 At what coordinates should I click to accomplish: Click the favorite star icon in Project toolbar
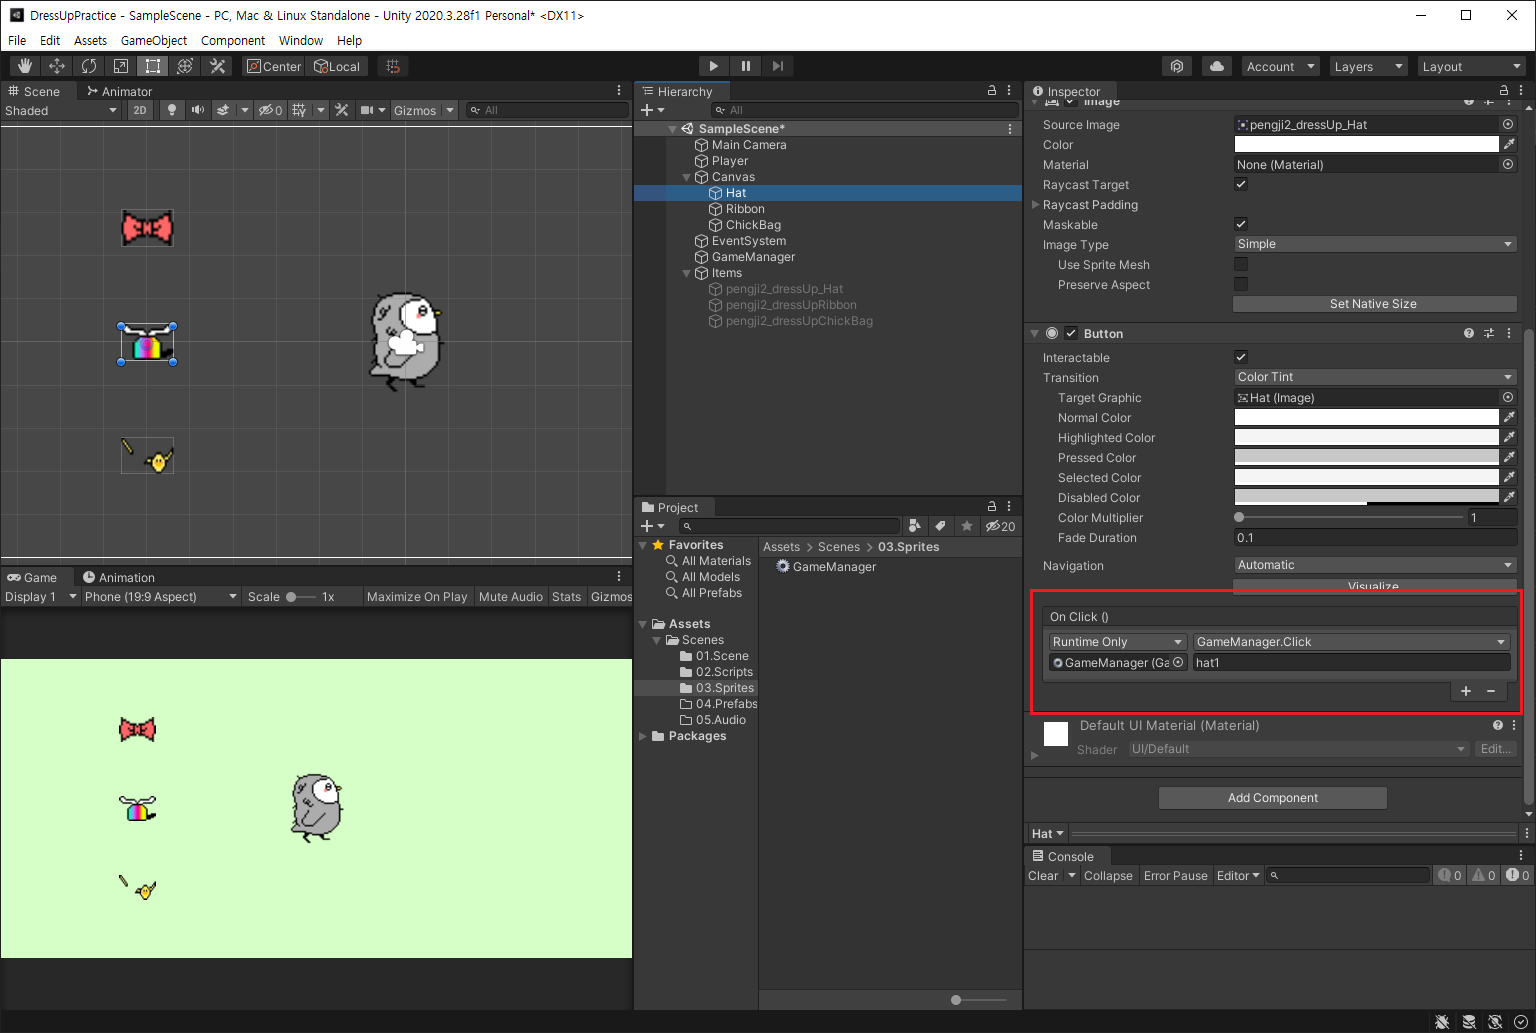[x=966, y=526]
